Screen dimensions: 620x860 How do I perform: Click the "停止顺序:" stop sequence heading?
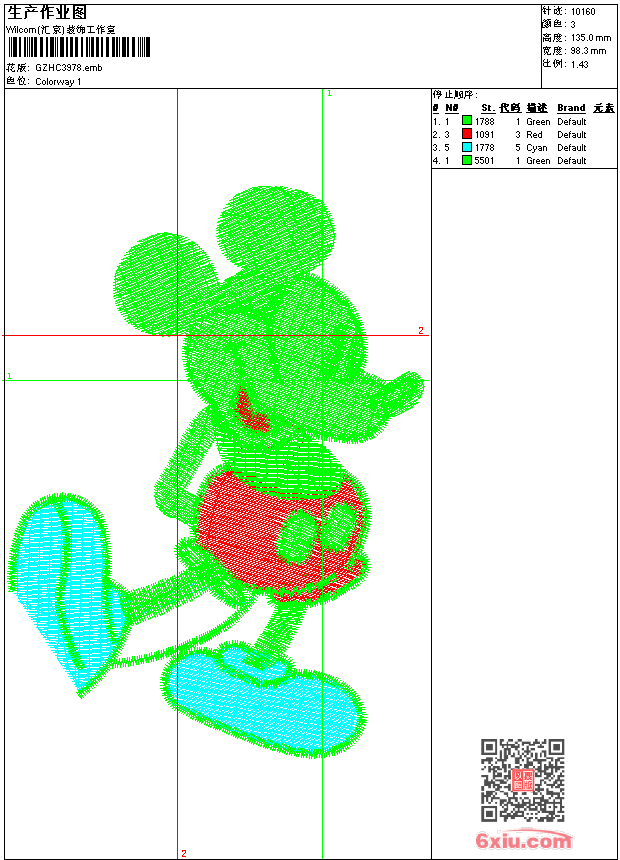455,95
